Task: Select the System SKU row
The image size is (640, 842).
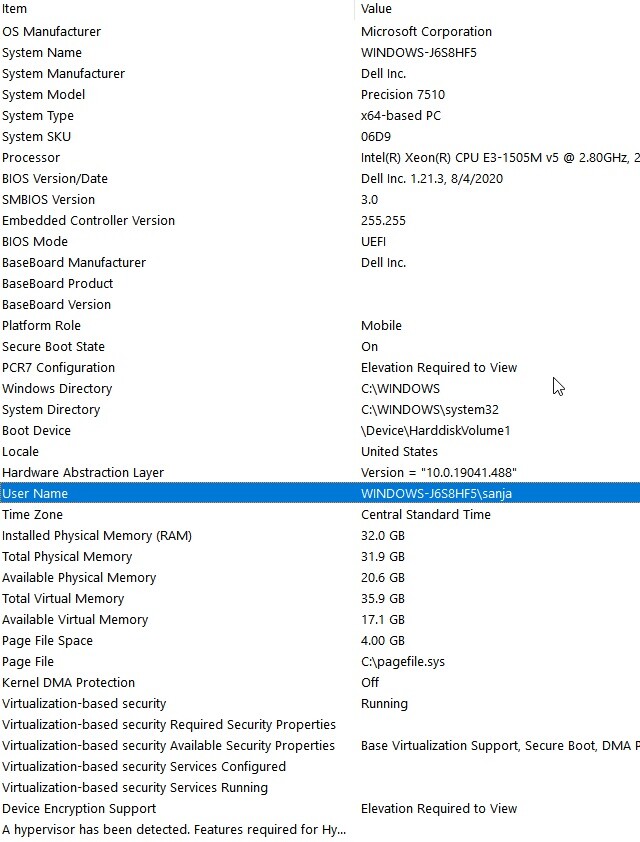Action: [x=320, y=136]
